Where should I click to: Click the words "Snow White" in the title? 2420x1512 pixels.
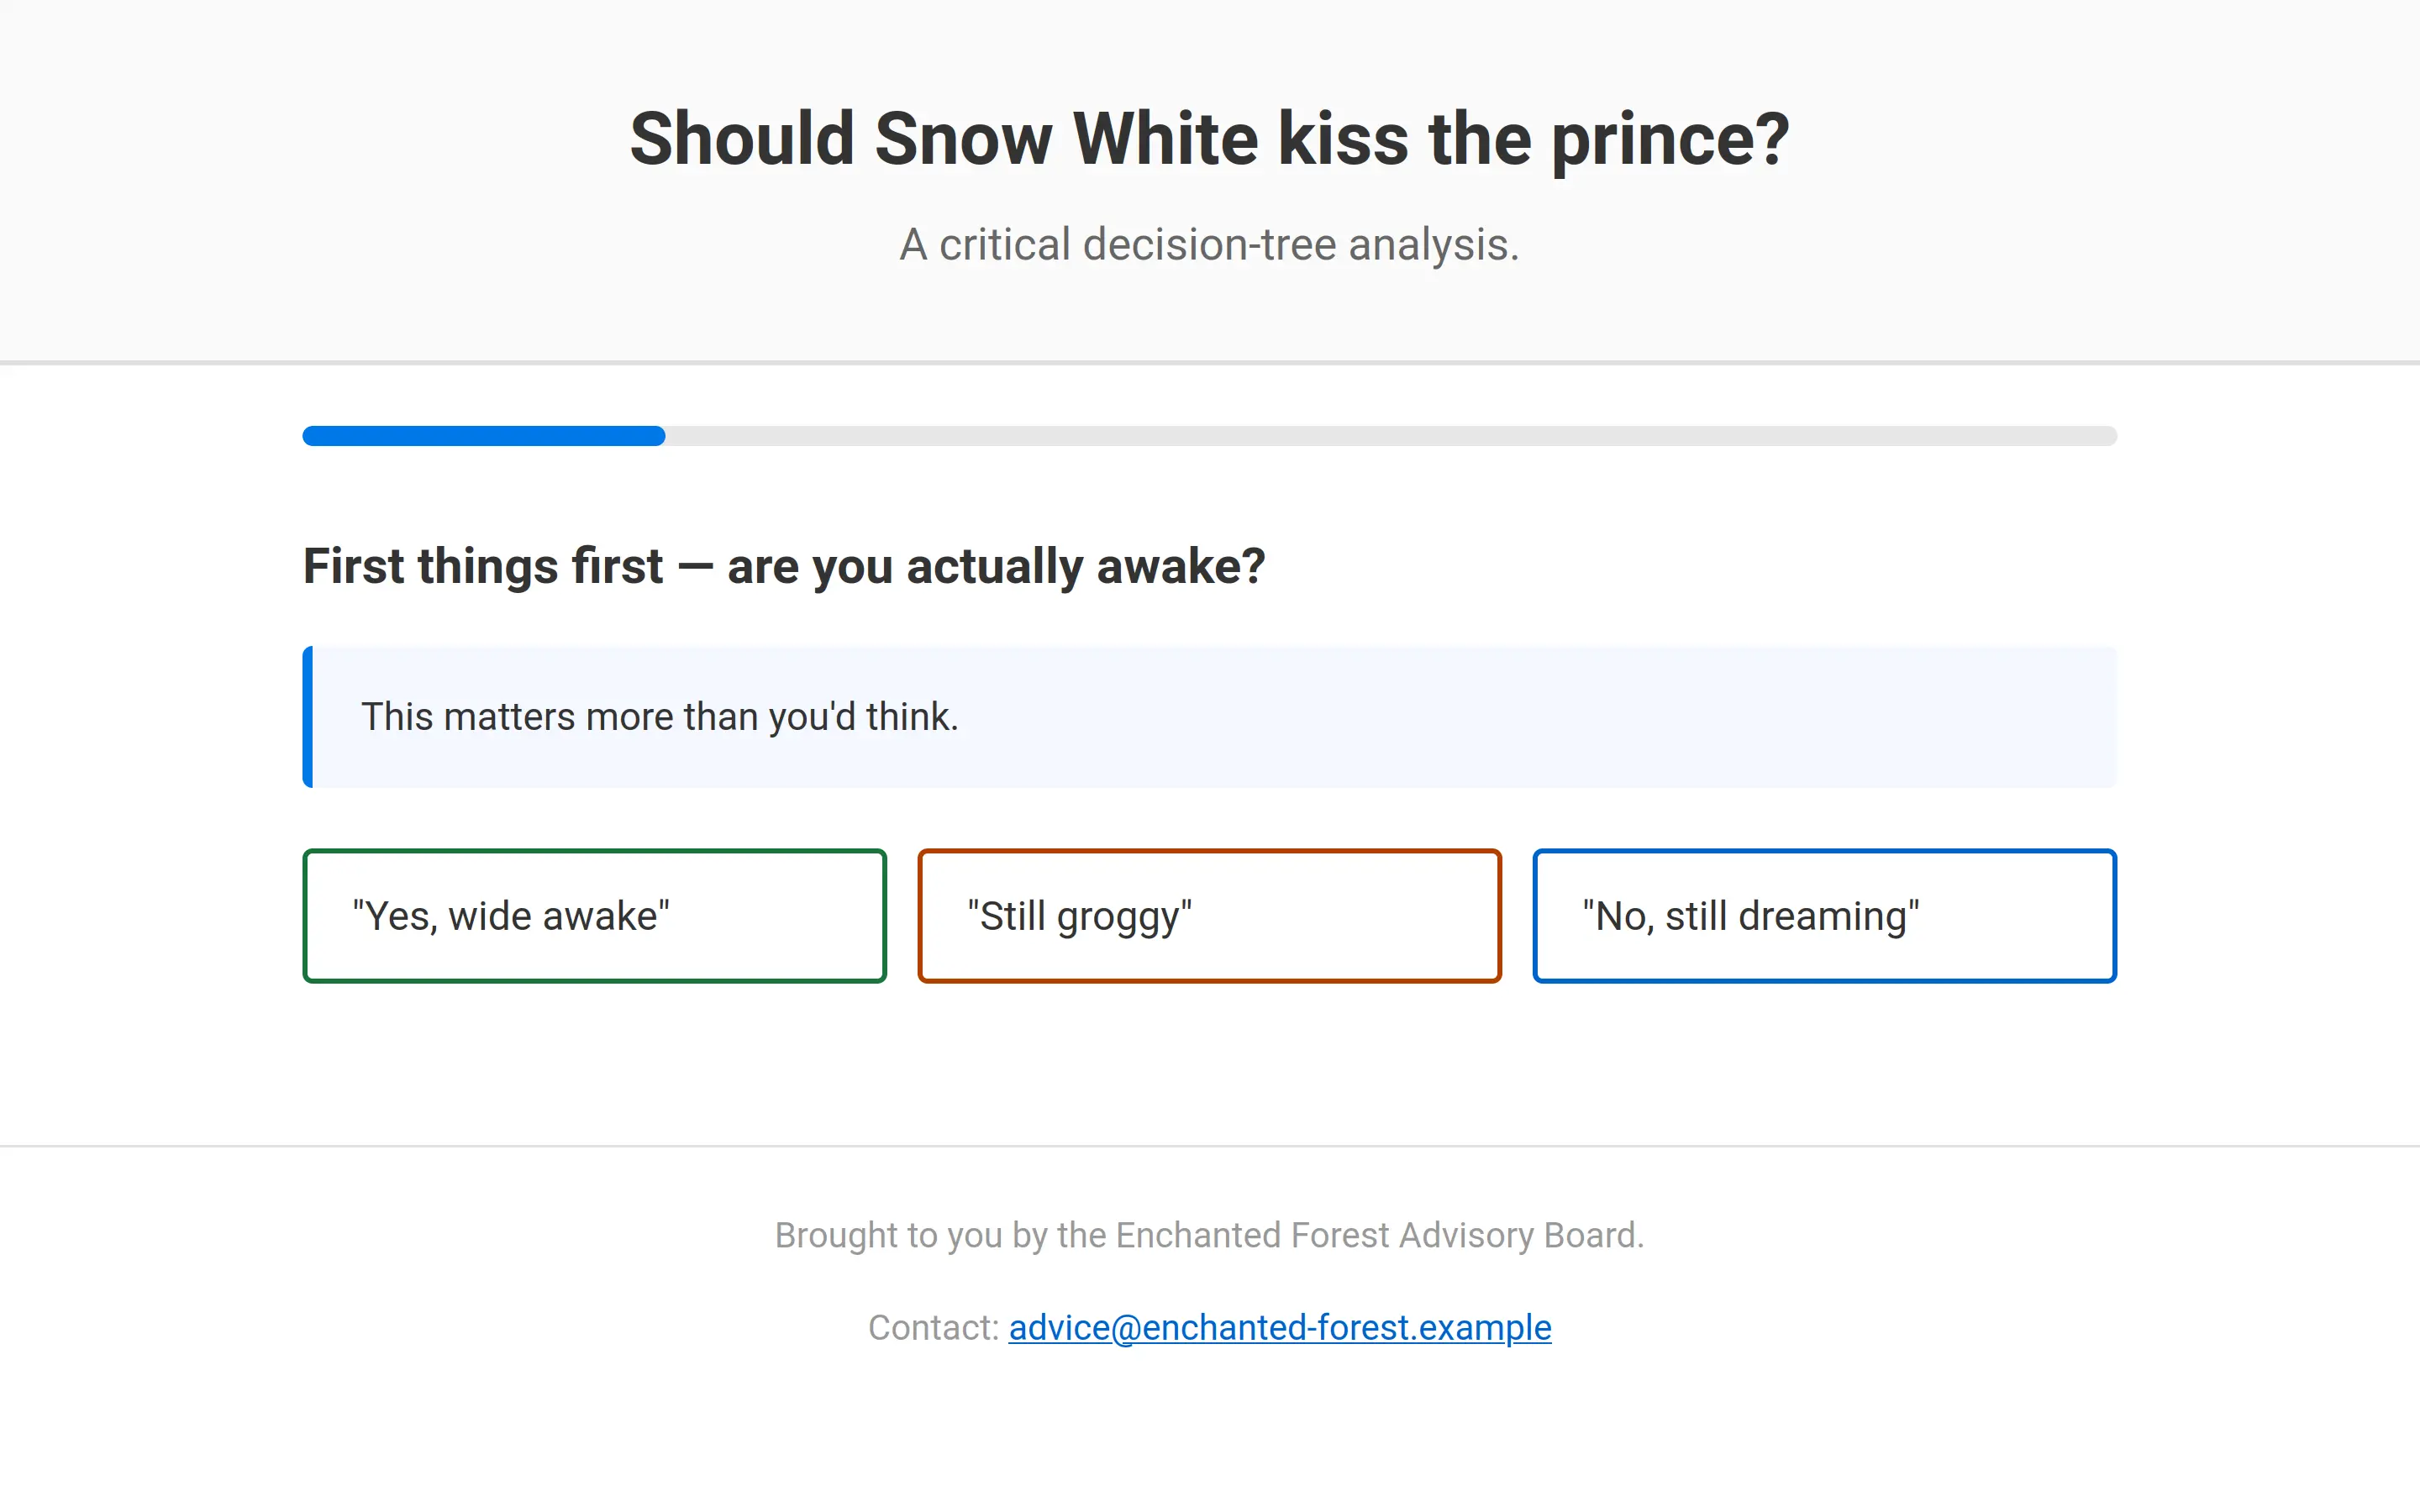point(1065,138)
